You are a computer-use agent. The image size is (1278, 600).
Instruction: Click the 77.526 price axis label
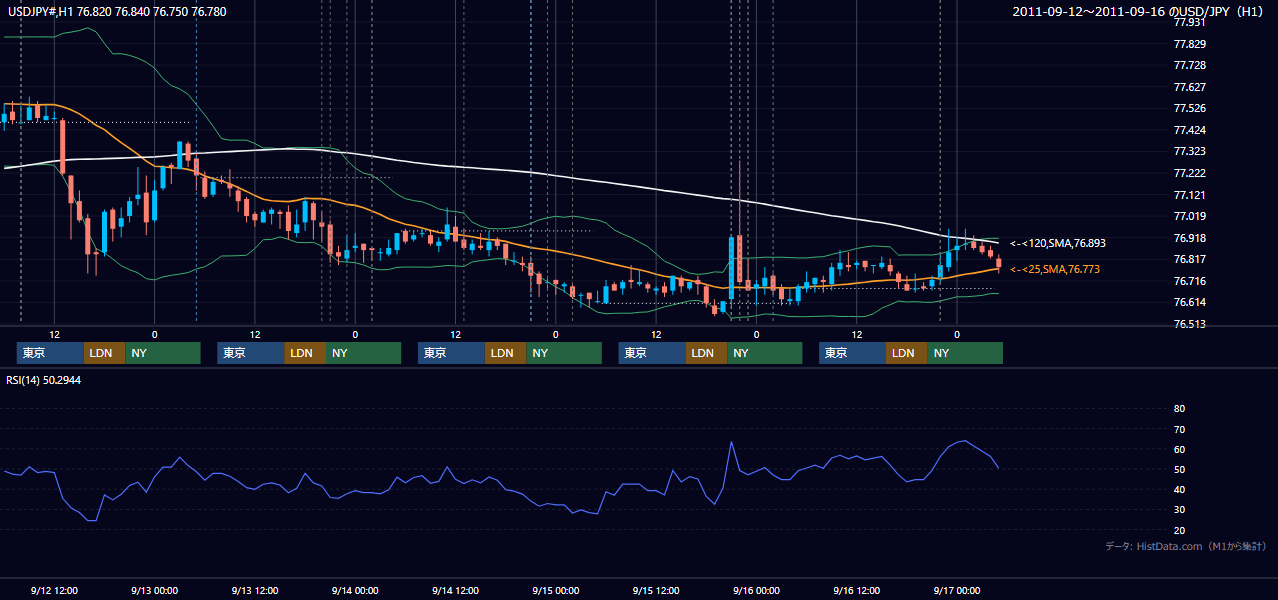[1190, 108]
